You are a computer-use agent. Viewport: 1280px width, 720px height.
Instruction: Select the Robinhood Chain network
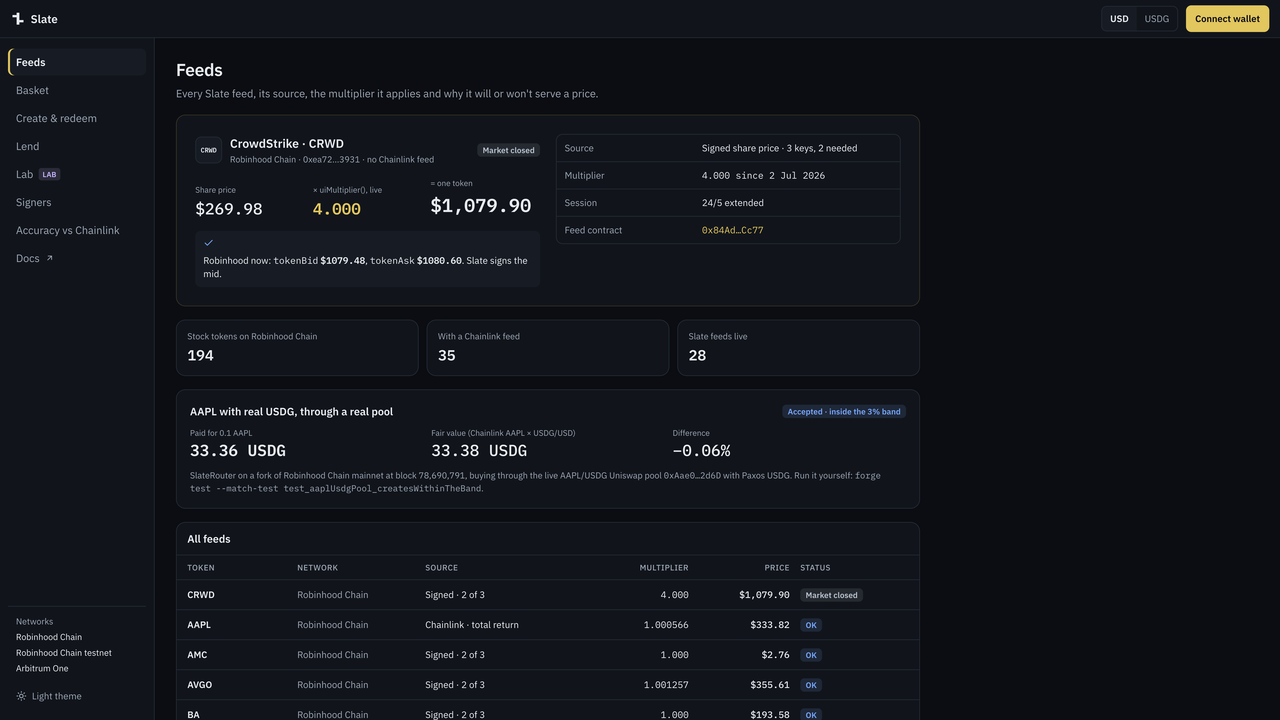click(x=49, y=637)
